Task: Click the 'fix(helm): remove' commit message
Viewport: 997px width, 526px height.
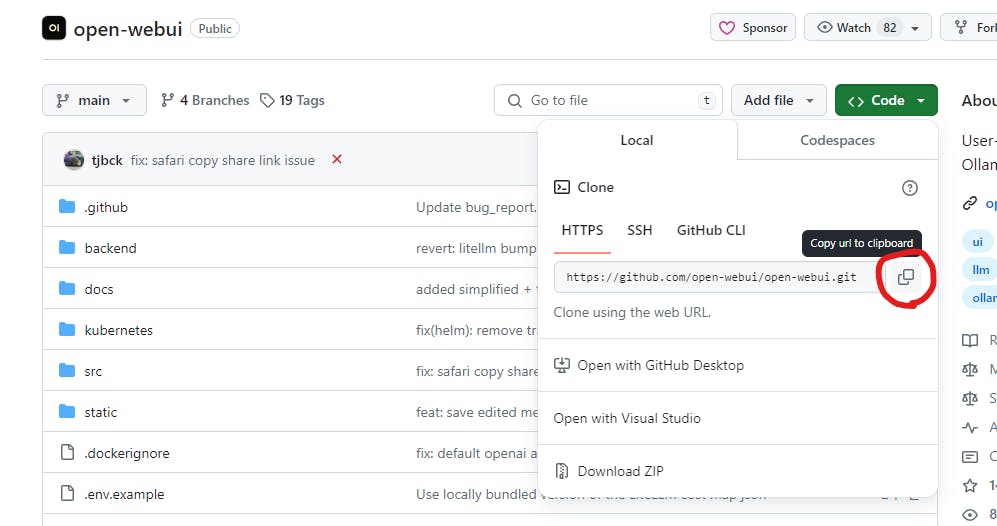Action: click(476, 330)
